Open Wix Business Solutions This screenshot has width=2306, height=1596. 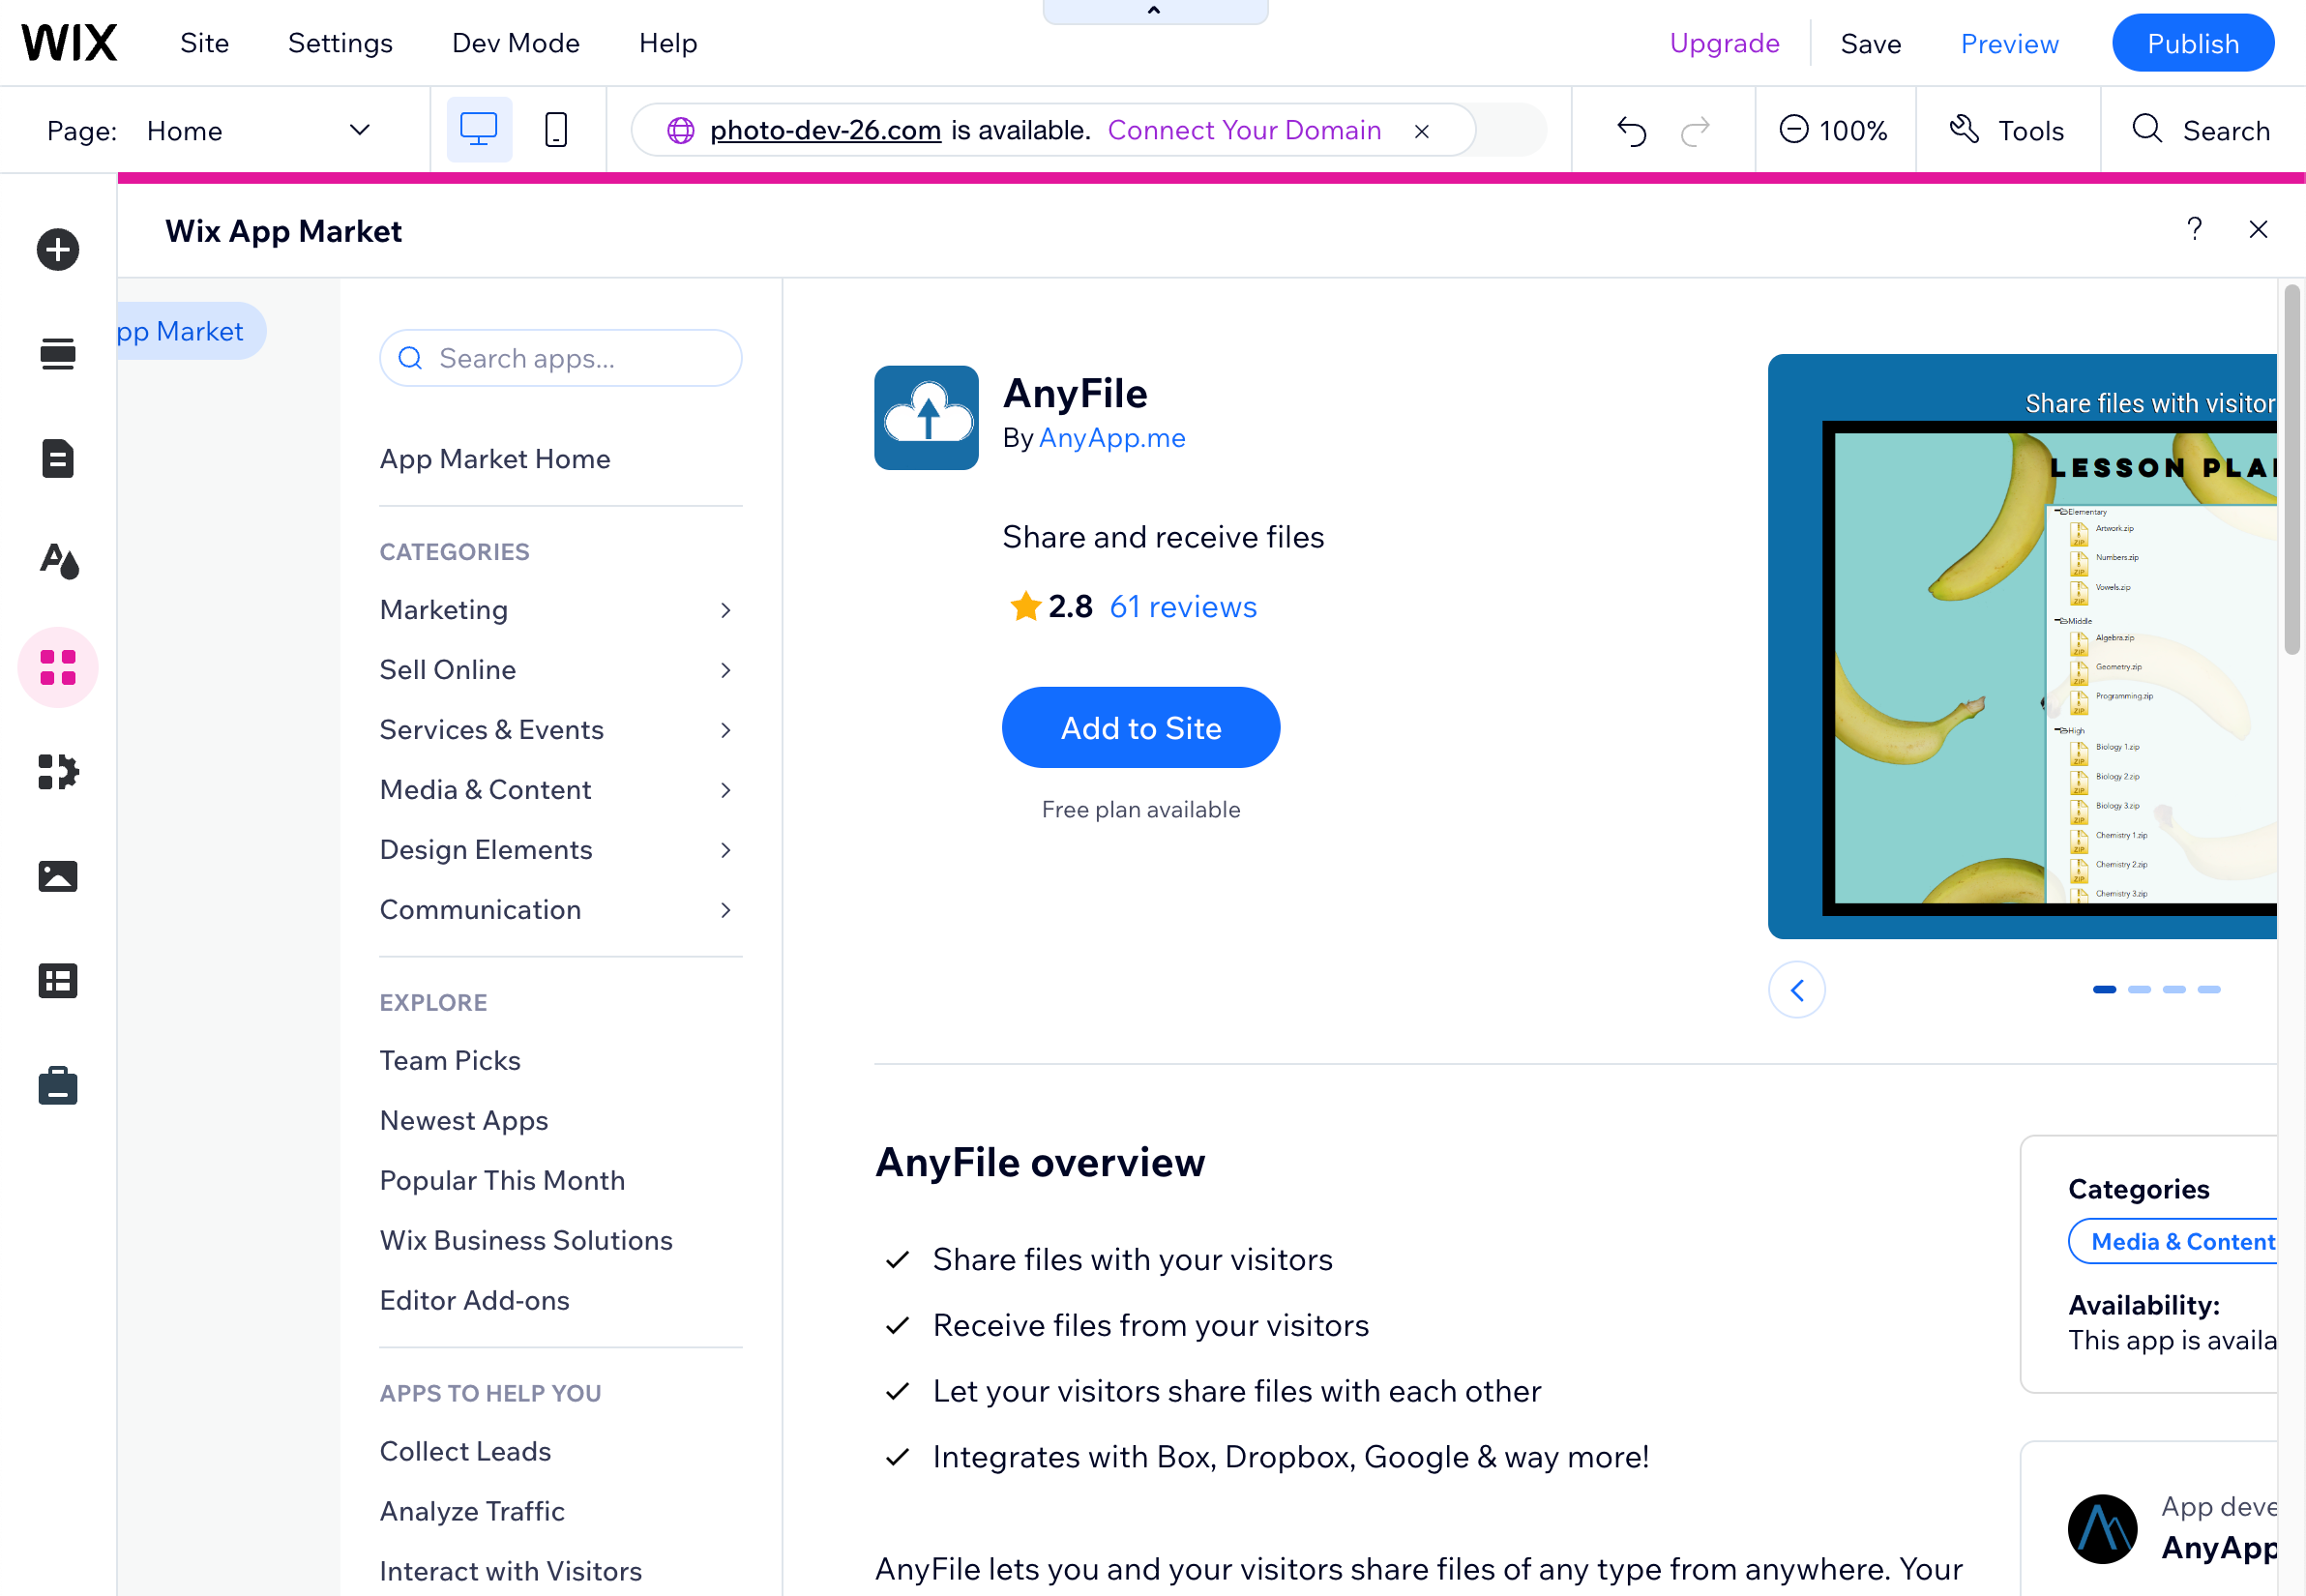pyautogui.click(x=526, y=1240)
